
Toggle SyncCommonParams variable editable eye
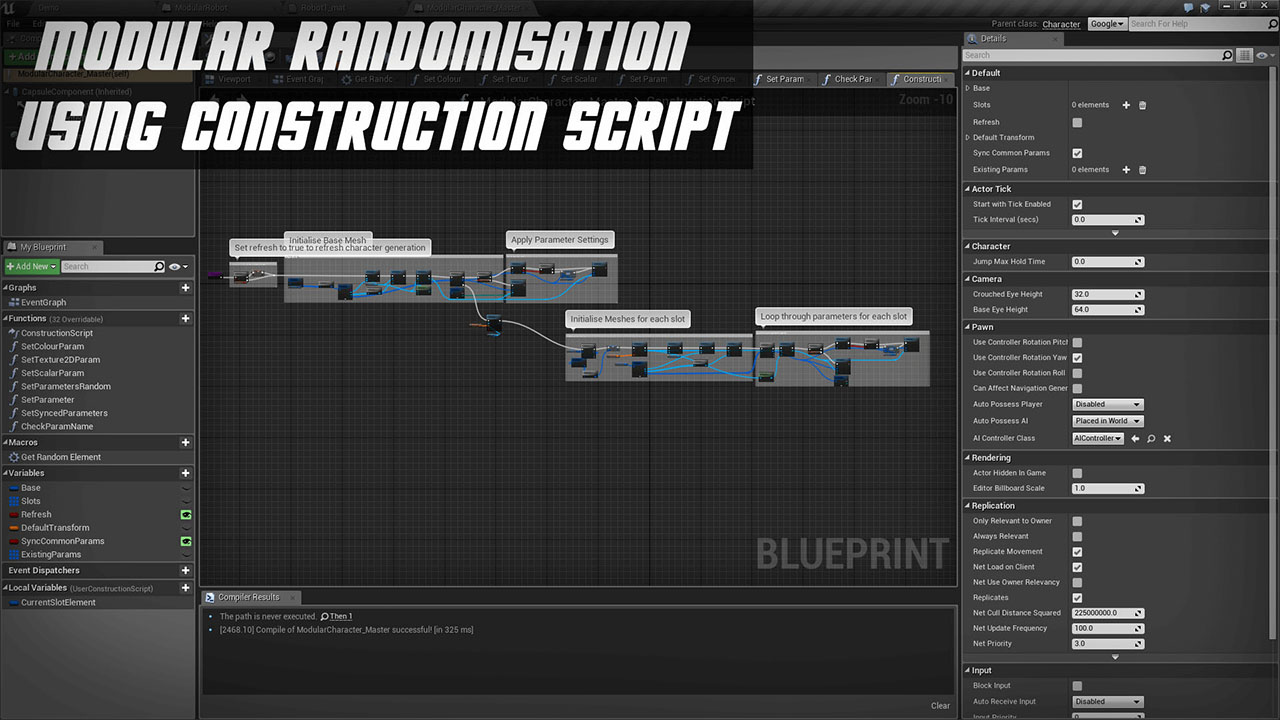pos(186,541)
